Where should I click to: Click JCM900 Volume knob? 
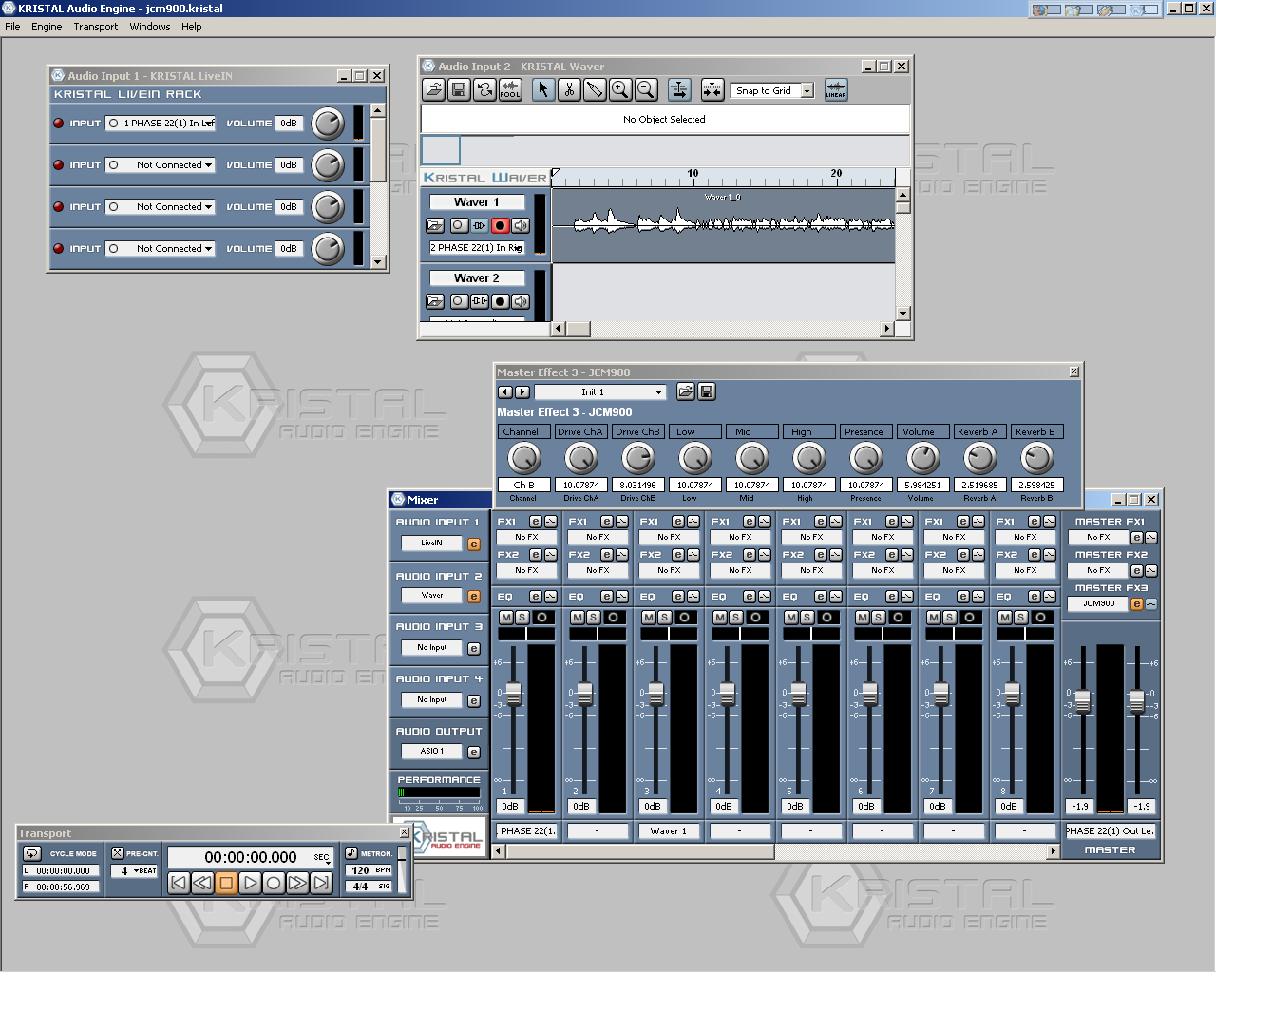pyautogui.click(x=922, y=458)
